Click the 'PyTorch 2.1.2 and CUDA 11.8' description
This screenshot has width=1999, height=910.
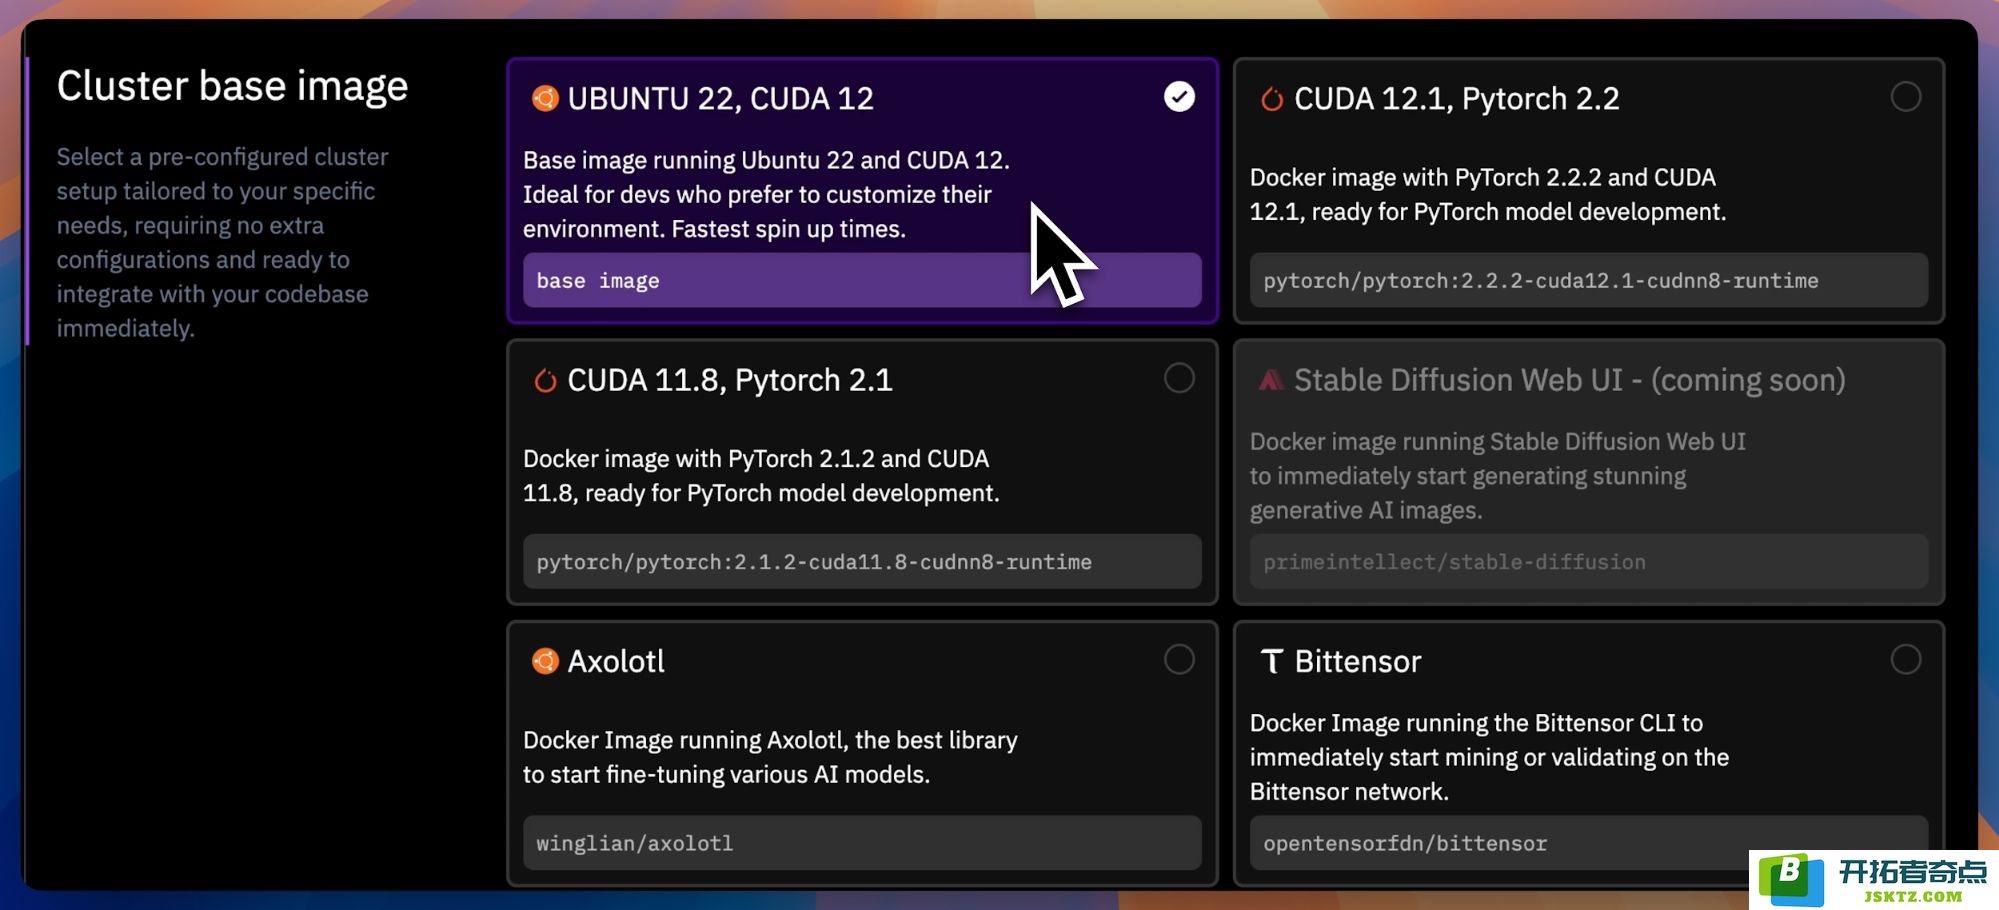click(x=761, y=475)
